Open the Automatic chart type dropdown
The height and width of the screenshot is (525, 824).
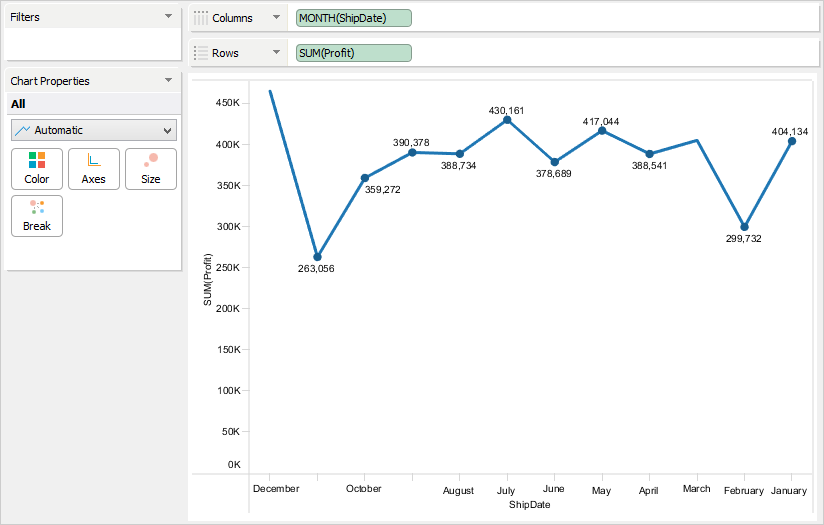tap(94, 130)
